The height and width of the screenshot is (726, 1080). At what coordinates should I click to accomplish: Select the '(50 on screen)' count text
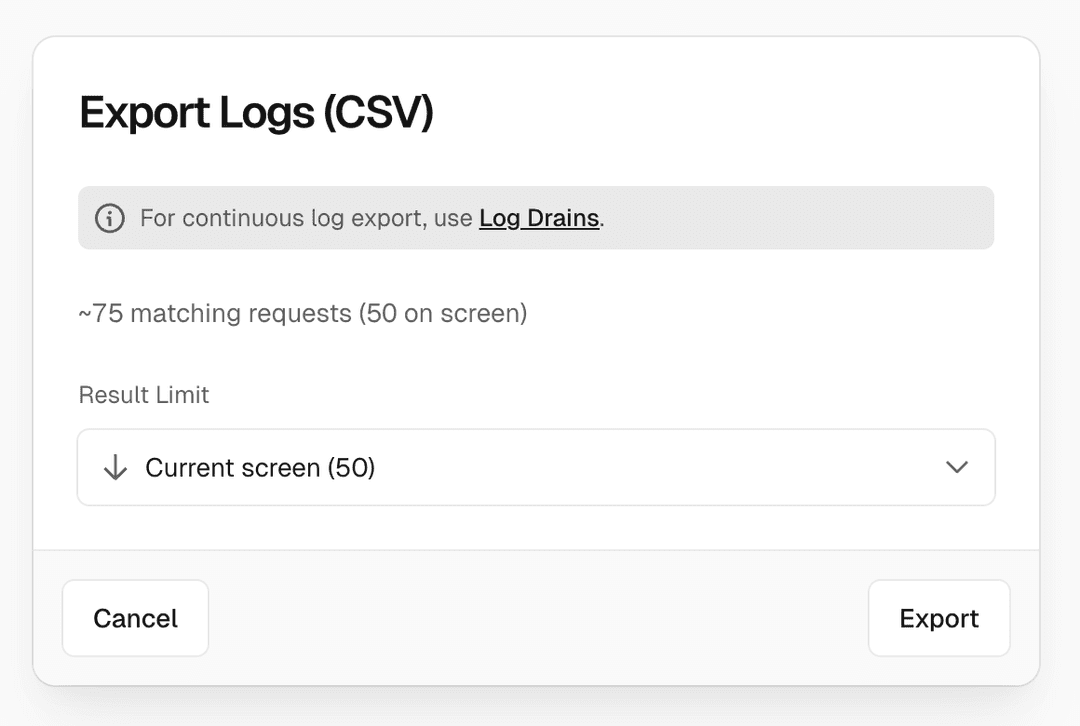click(x=442, y=313)
